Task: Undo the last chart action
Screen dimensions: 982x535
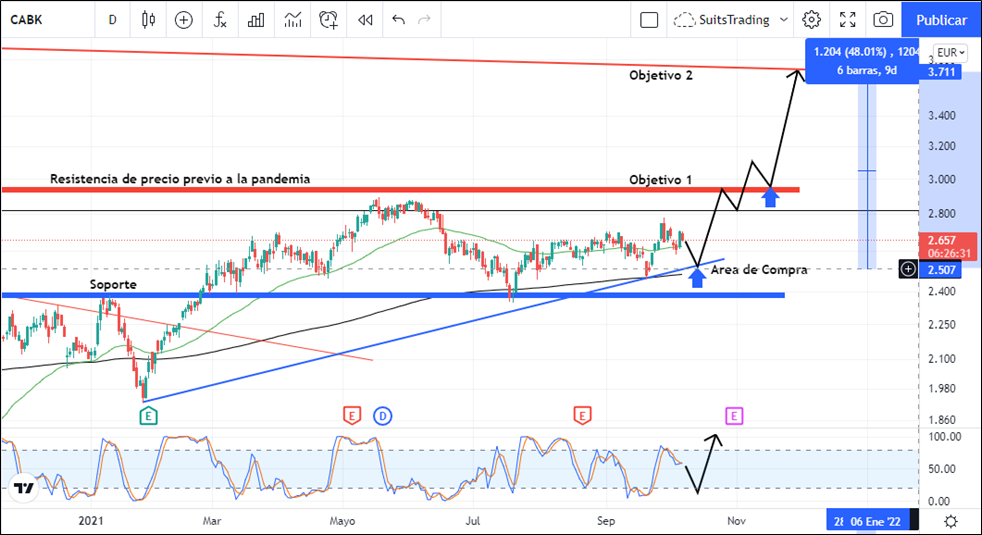Action: (x=399, y=19)
